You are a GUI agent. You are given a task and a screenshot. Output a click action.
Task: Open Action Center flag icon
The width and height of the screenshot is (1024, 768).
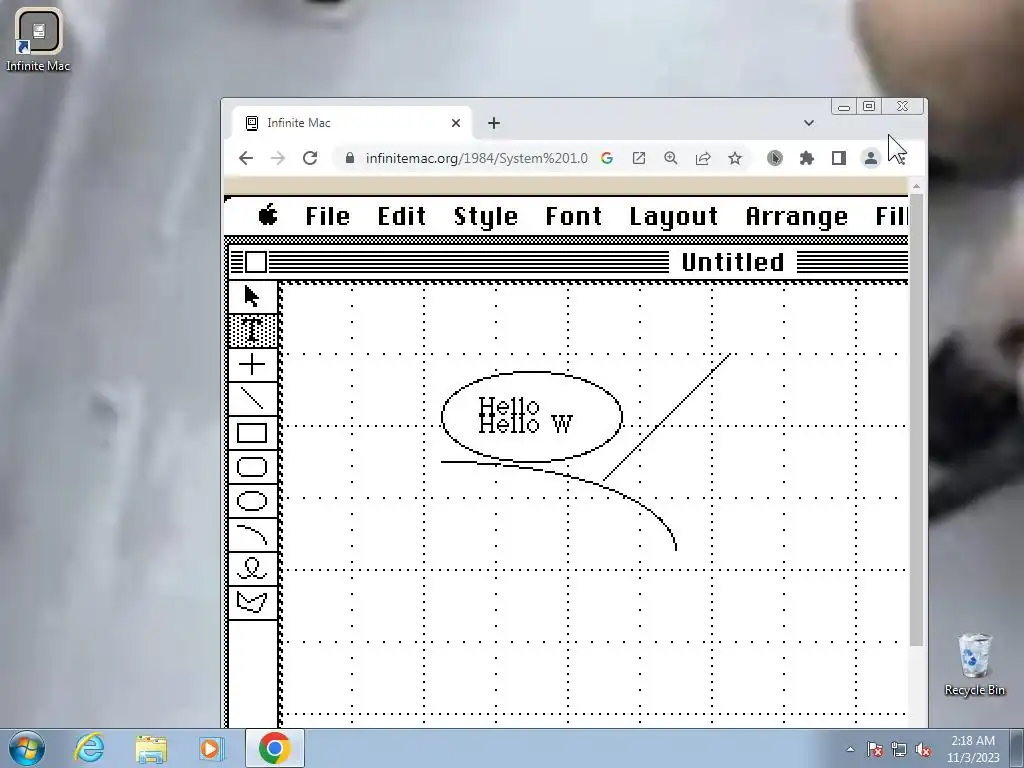[x=875, y=749]
